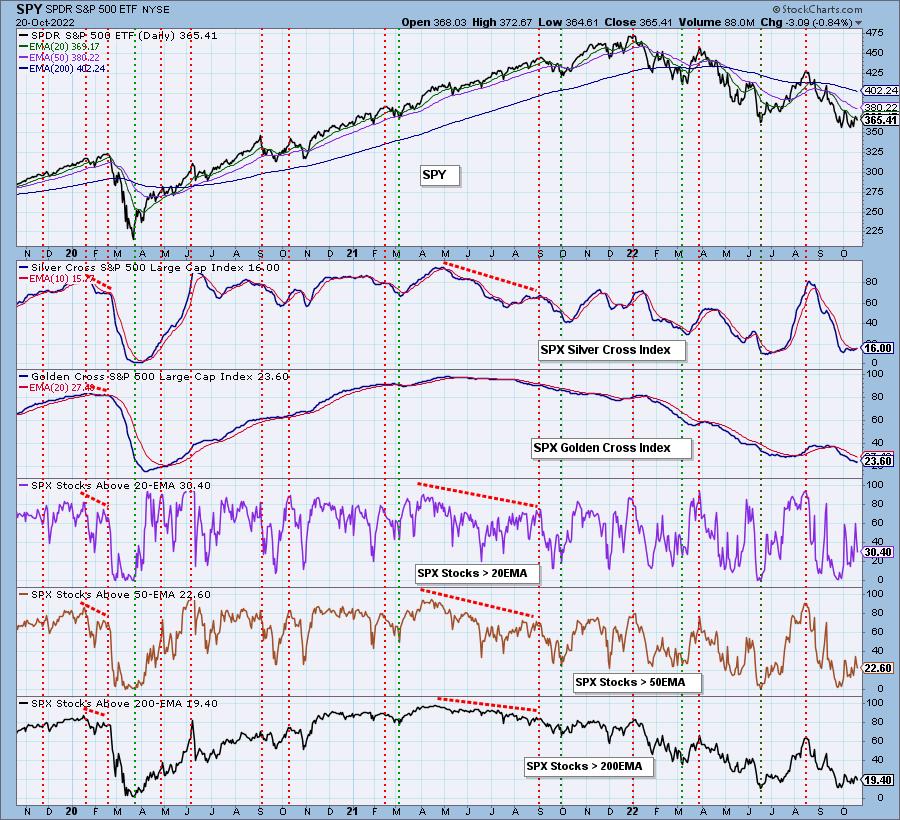
Task: Click the SPX Stocks Above 50-EMA legend title
Action: pyautogui.click(x=115, y=594)
